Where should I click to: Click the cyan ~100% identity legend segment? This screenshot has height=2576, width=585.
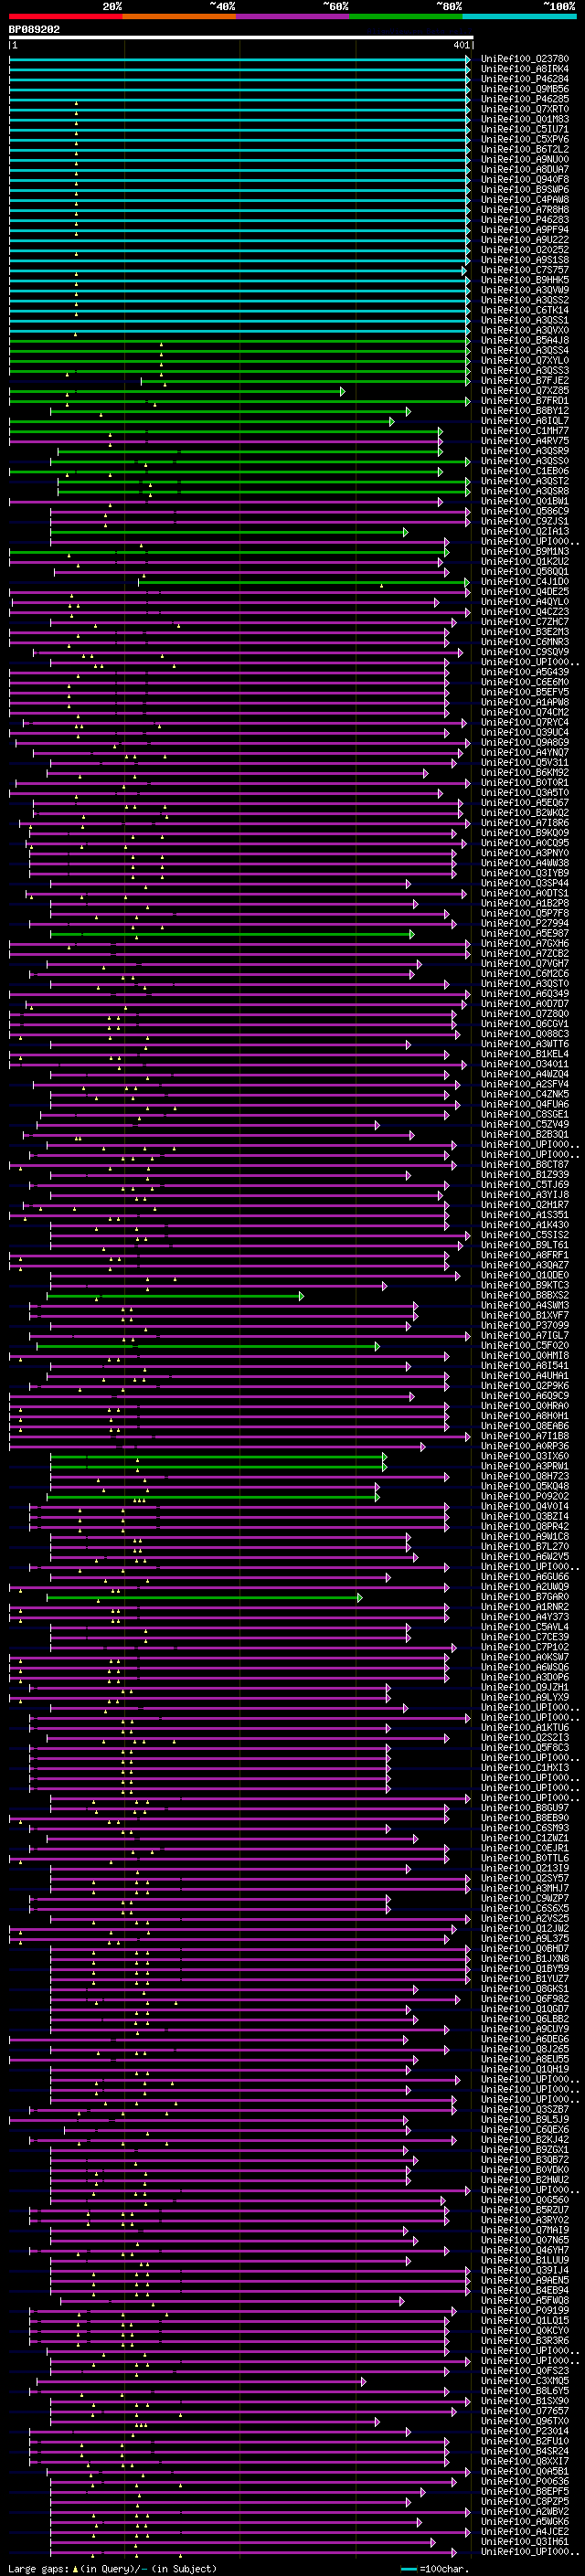point(519,16)
